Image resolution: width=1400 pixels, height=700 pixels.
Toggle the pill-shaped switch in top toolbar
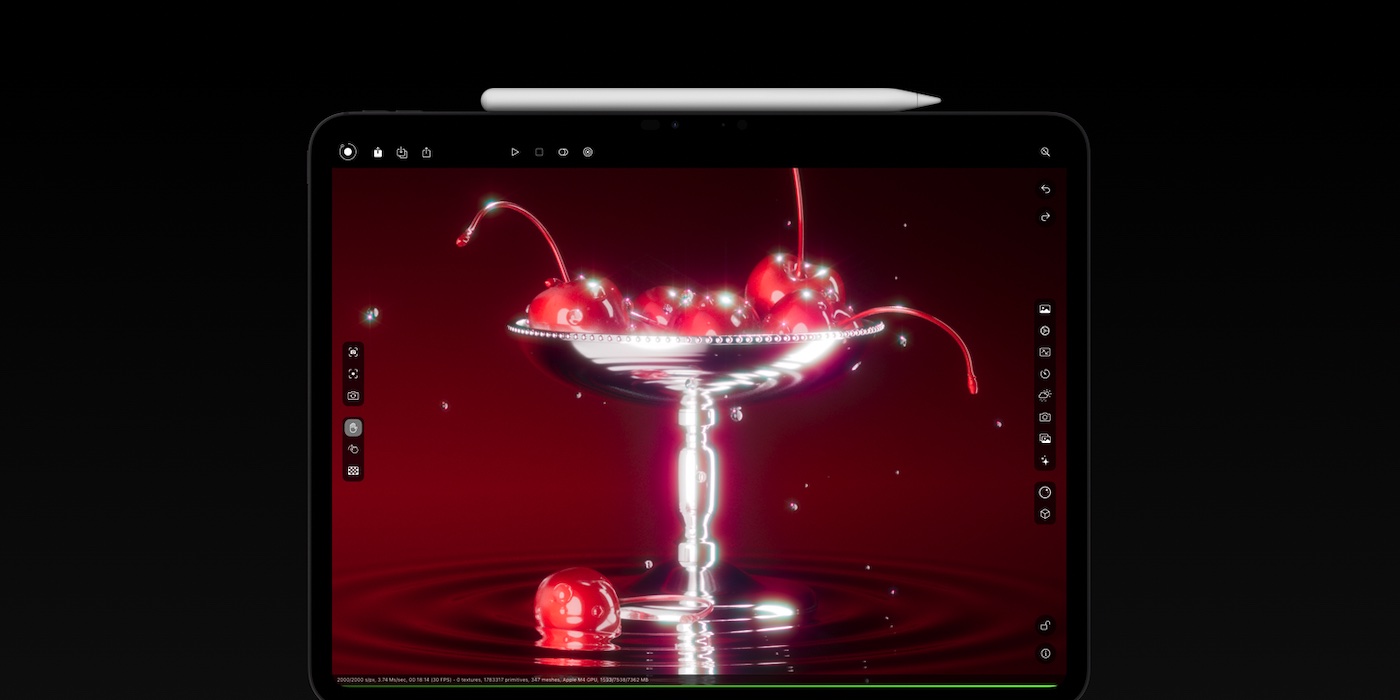pyautogui.click(x=563, y=152)
